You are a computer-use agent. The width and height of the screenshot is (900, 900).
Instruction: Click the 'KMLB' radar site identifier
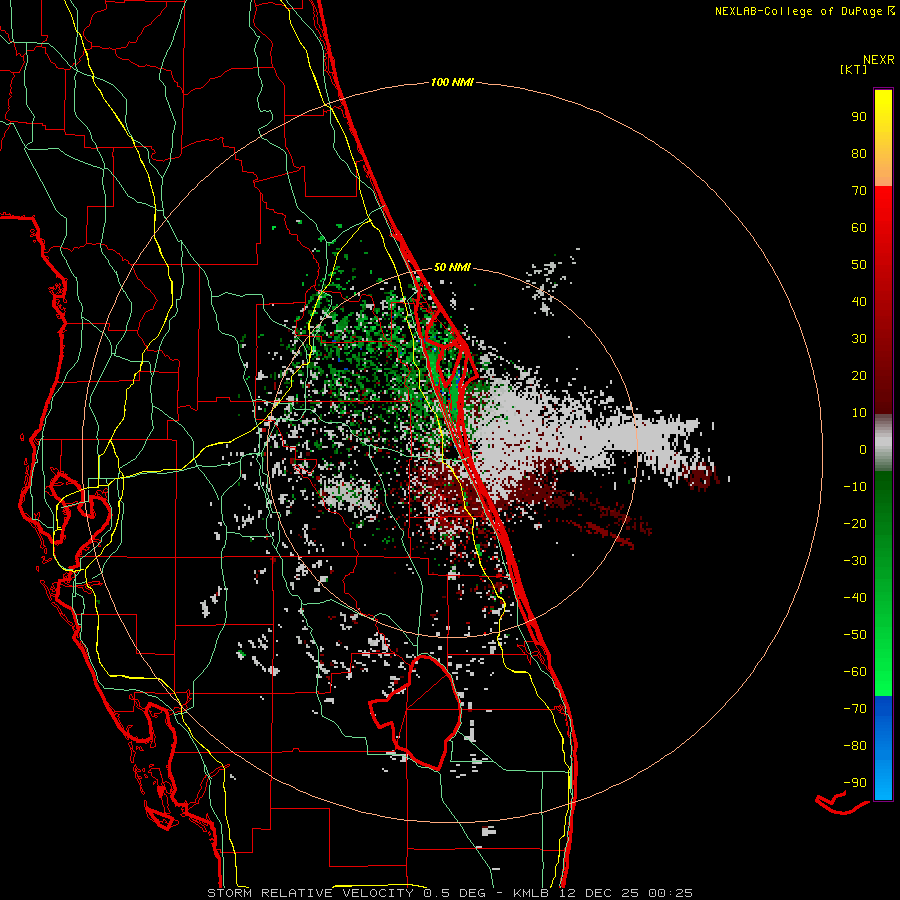[x=531, y=893]
